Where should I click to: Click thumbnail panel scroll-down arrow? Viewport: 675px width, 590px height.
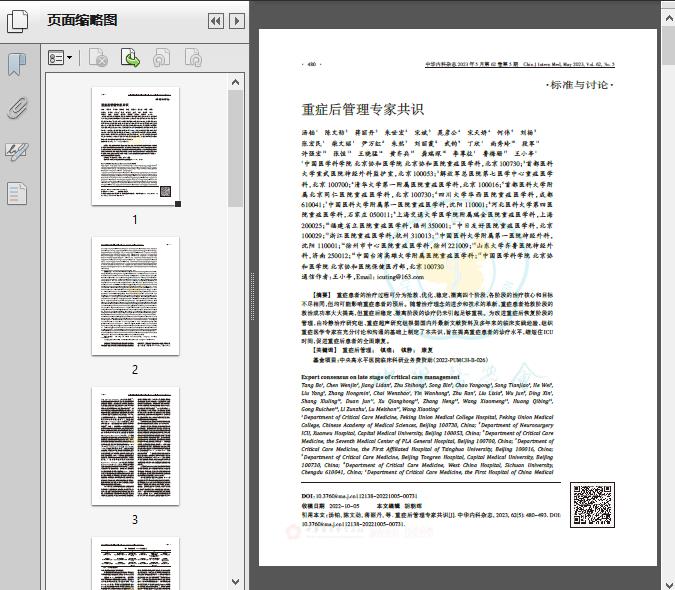pos(235,582)
